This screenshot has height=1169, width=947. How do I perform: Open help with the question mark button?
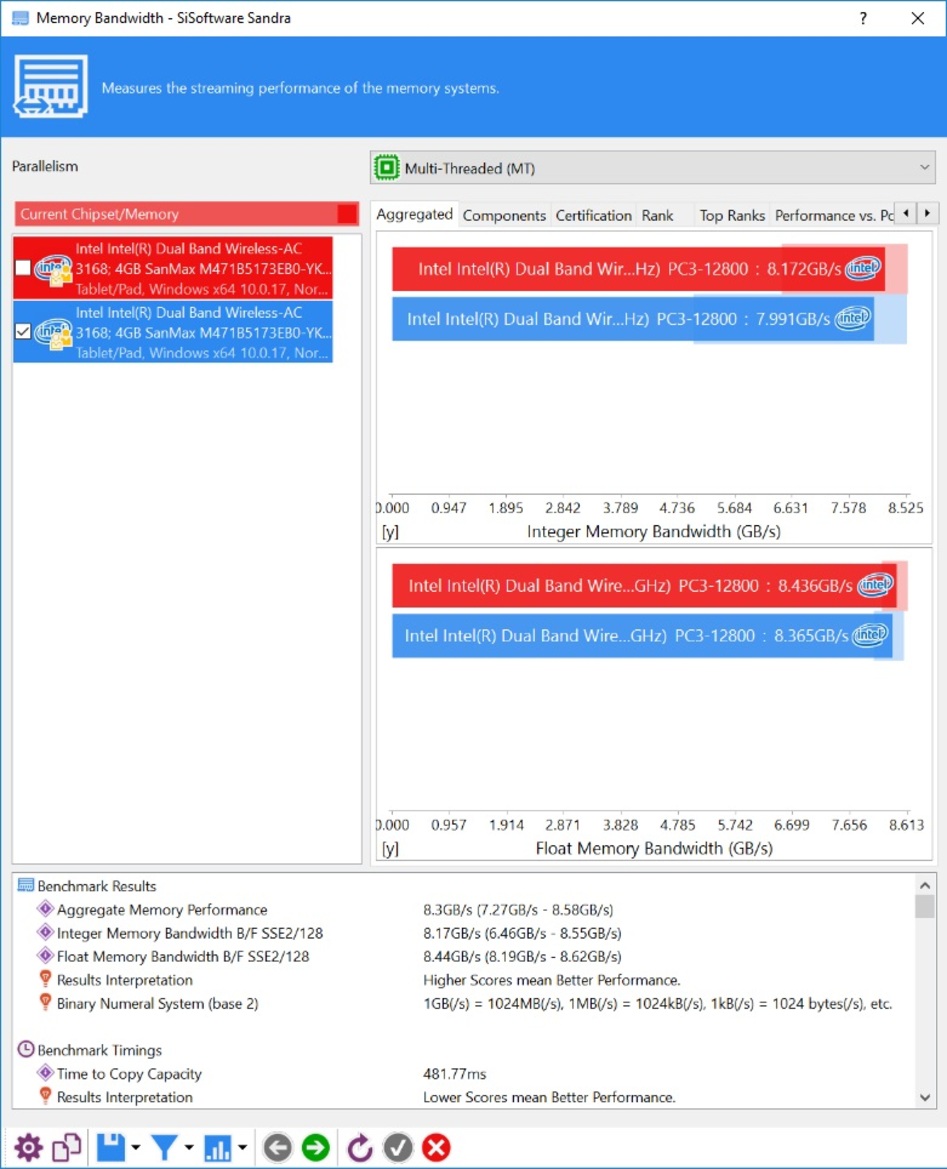pyautogui.click(x=863, y=18)
